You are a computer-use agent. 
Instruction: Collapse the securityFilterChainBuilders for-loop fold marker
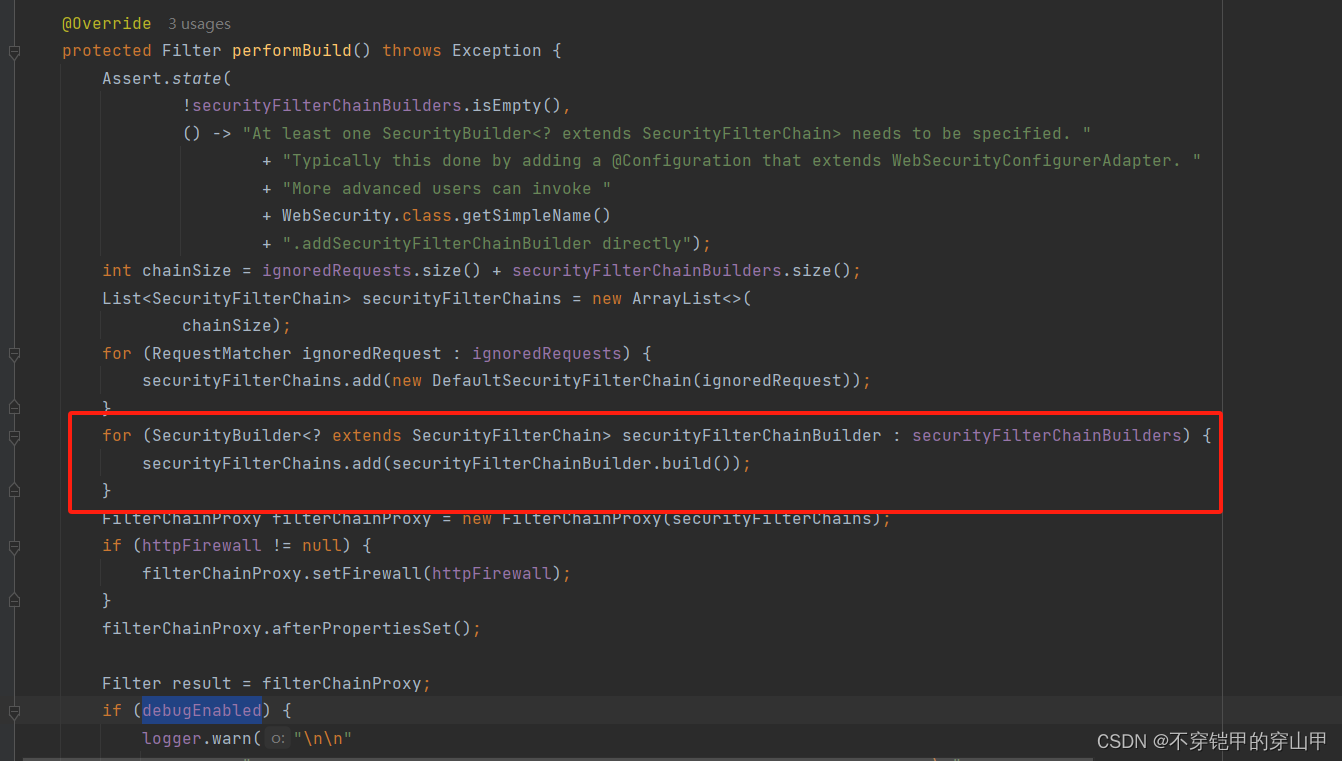coord(14,437)
